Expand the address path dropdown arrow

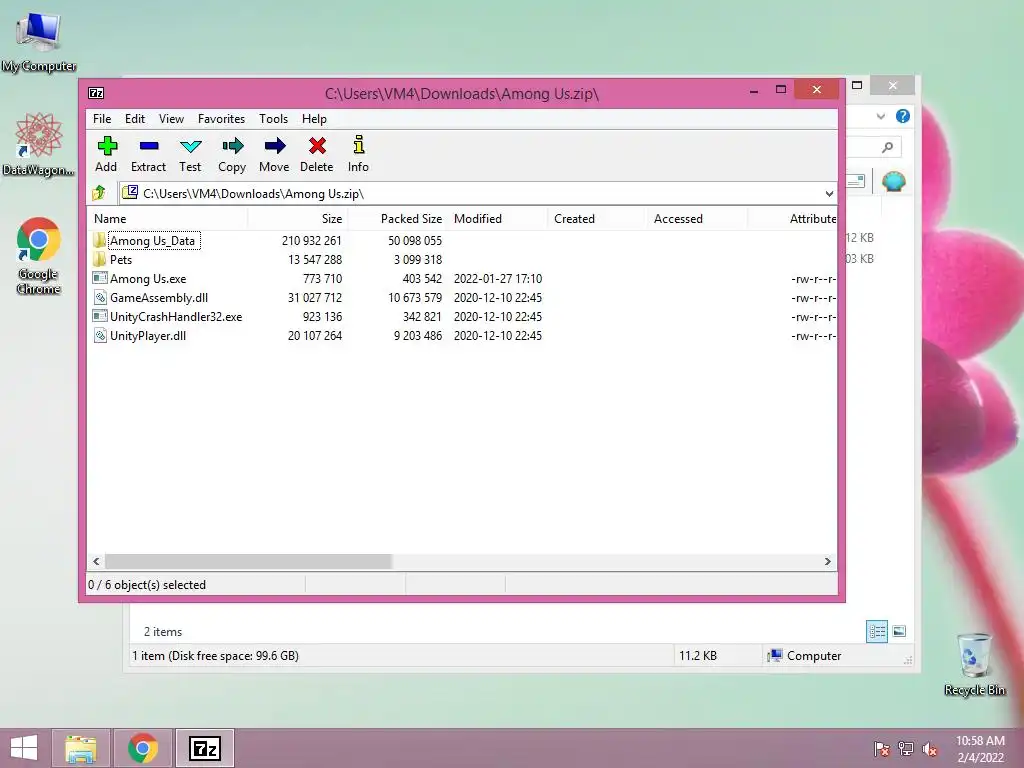coord(829,193)
